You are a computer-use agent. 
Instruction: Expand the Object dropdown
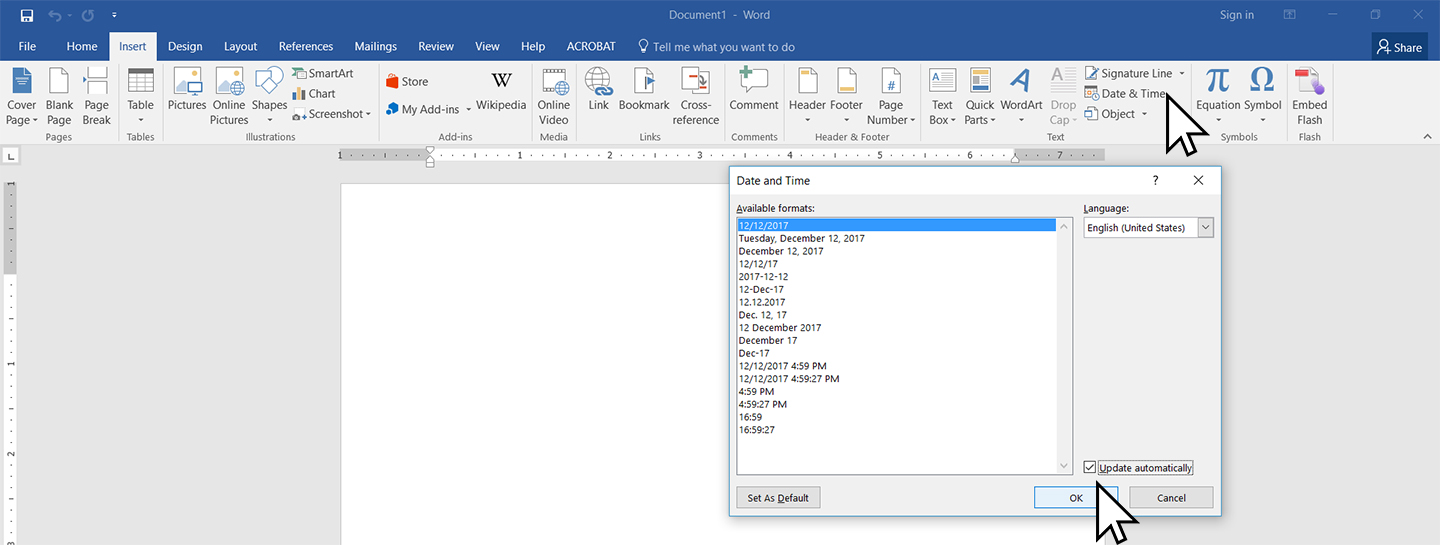[1144, 114]
